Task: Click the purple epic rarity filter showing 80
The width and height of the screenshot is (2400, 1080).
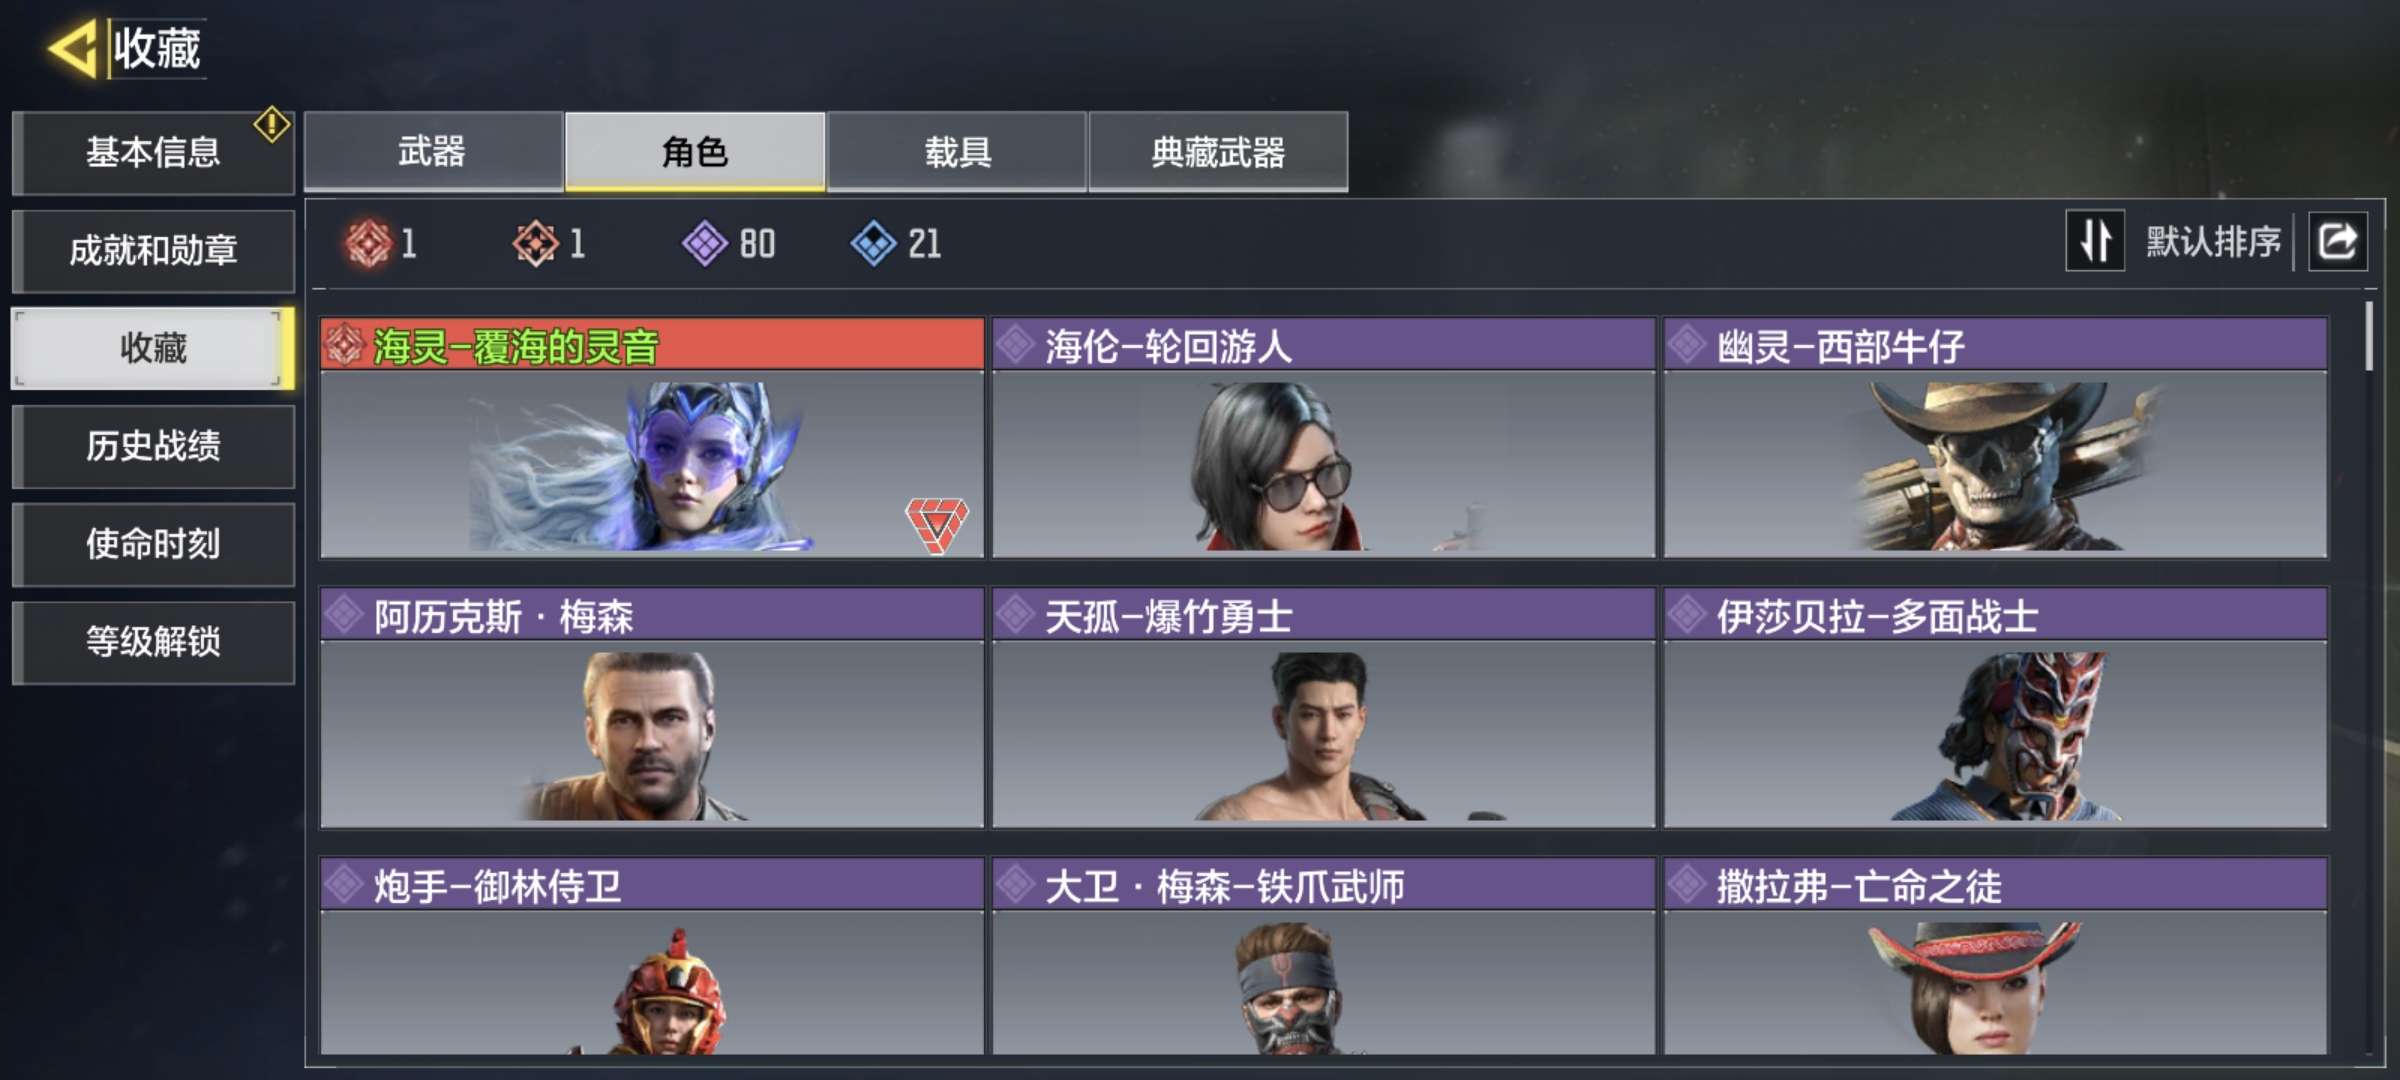Action: click(x=729, y=243)
